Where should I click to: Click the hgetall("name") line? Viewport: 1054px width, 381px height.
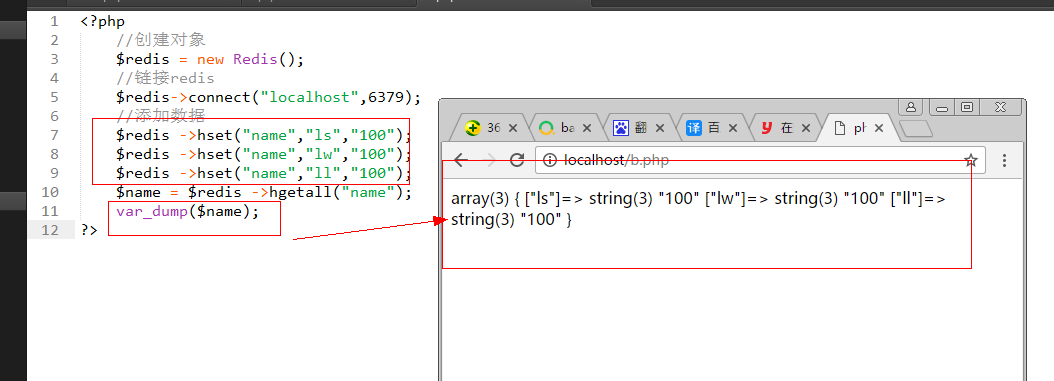(264, 193)
